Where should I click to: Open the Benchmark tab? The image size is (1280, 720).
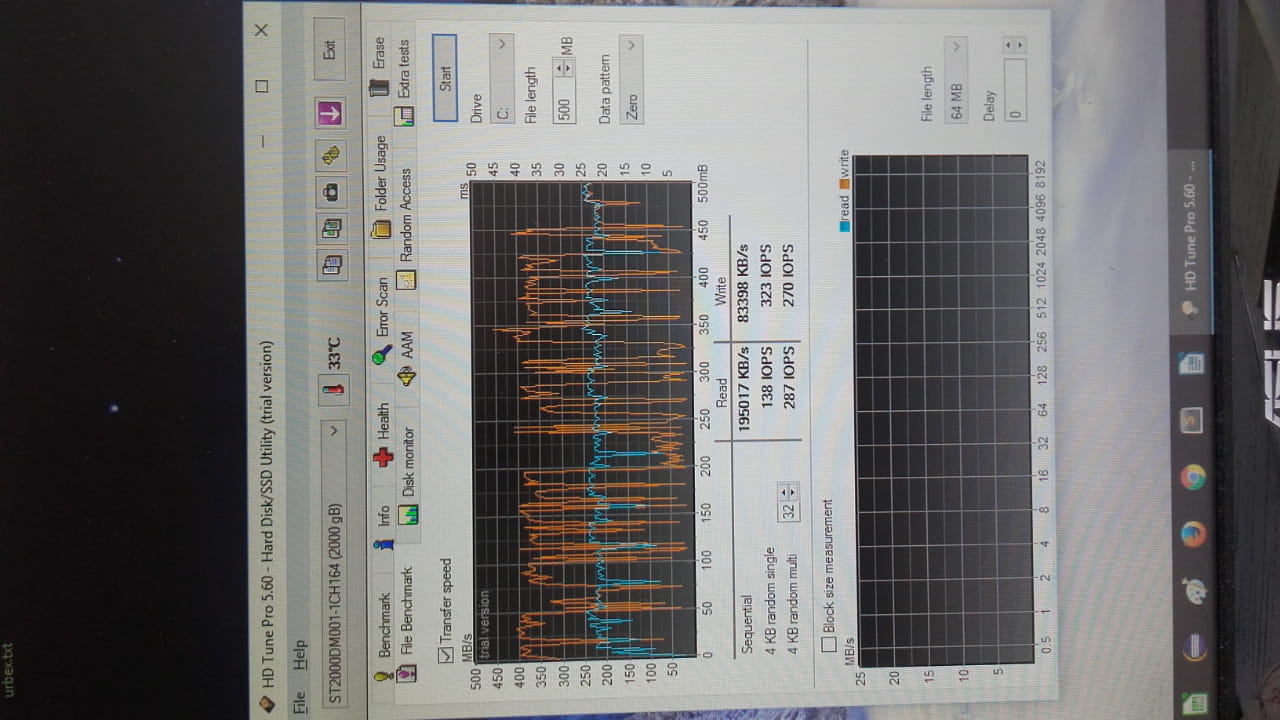[x=383, y=637]
